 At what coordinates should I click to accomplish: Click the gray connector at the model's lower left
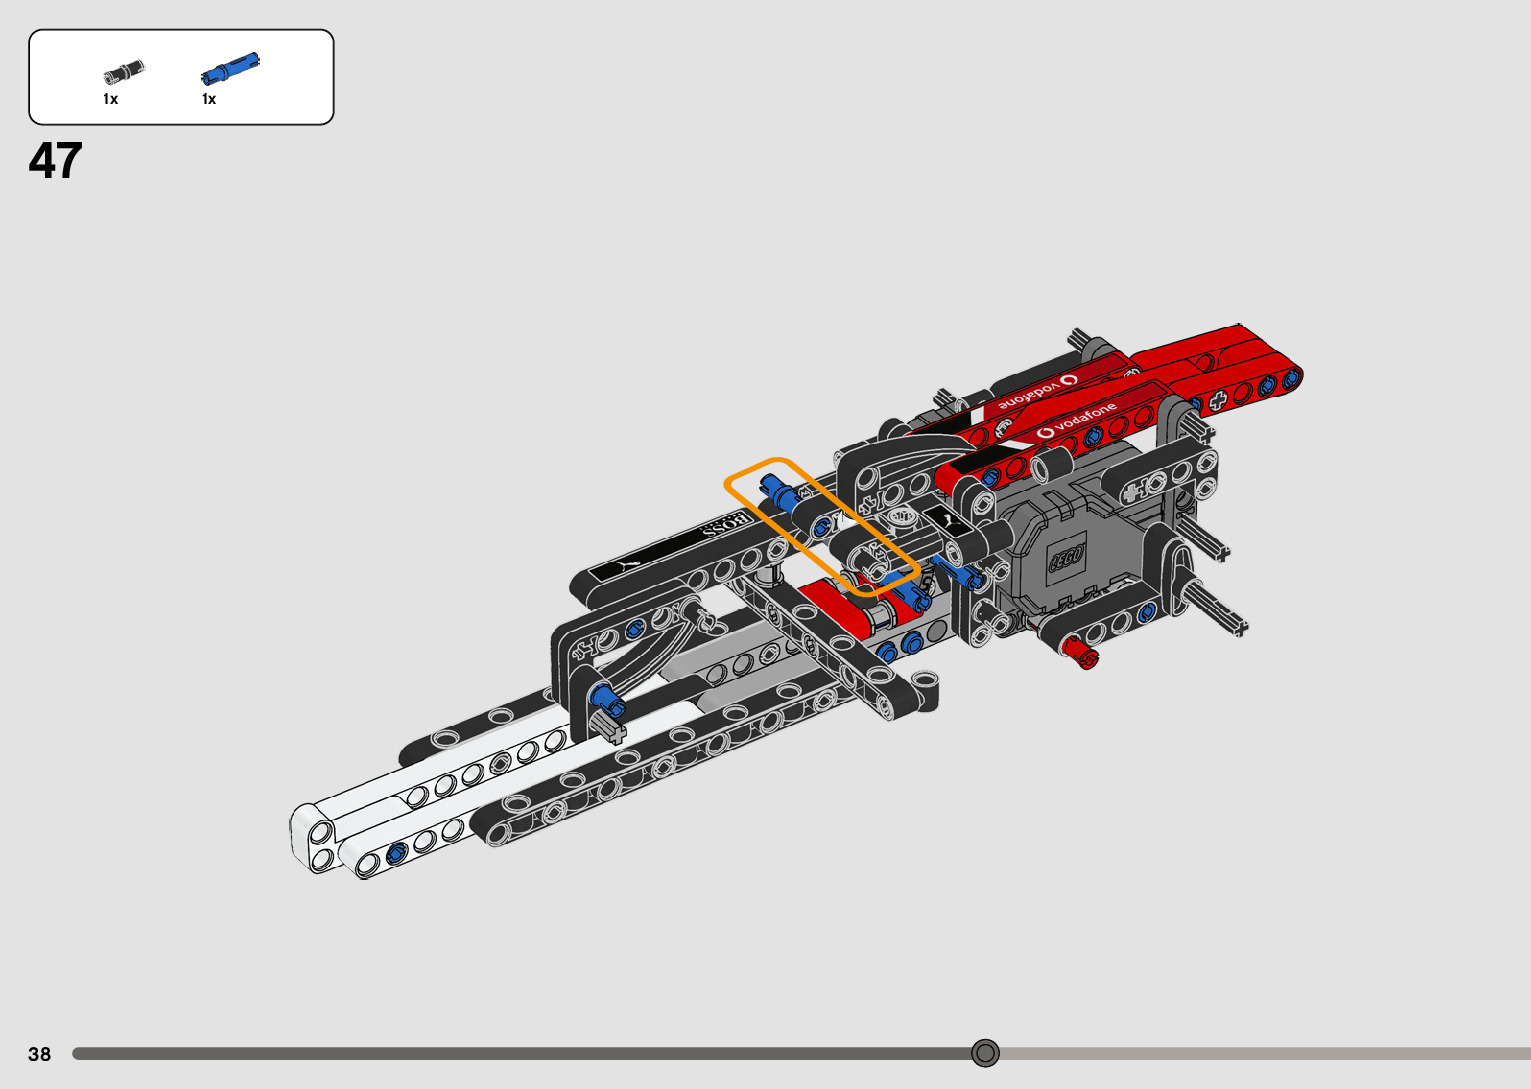(606, 726)
